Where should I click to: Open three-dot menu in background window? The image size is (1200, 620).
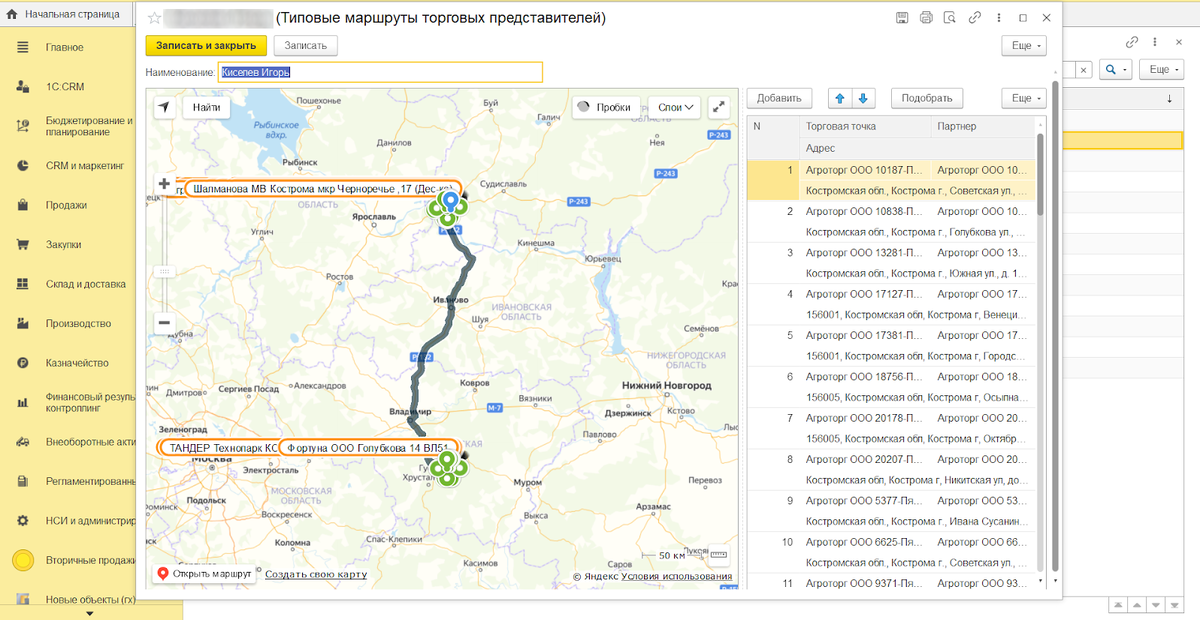pyautogui.click(x=1156, y=42)
